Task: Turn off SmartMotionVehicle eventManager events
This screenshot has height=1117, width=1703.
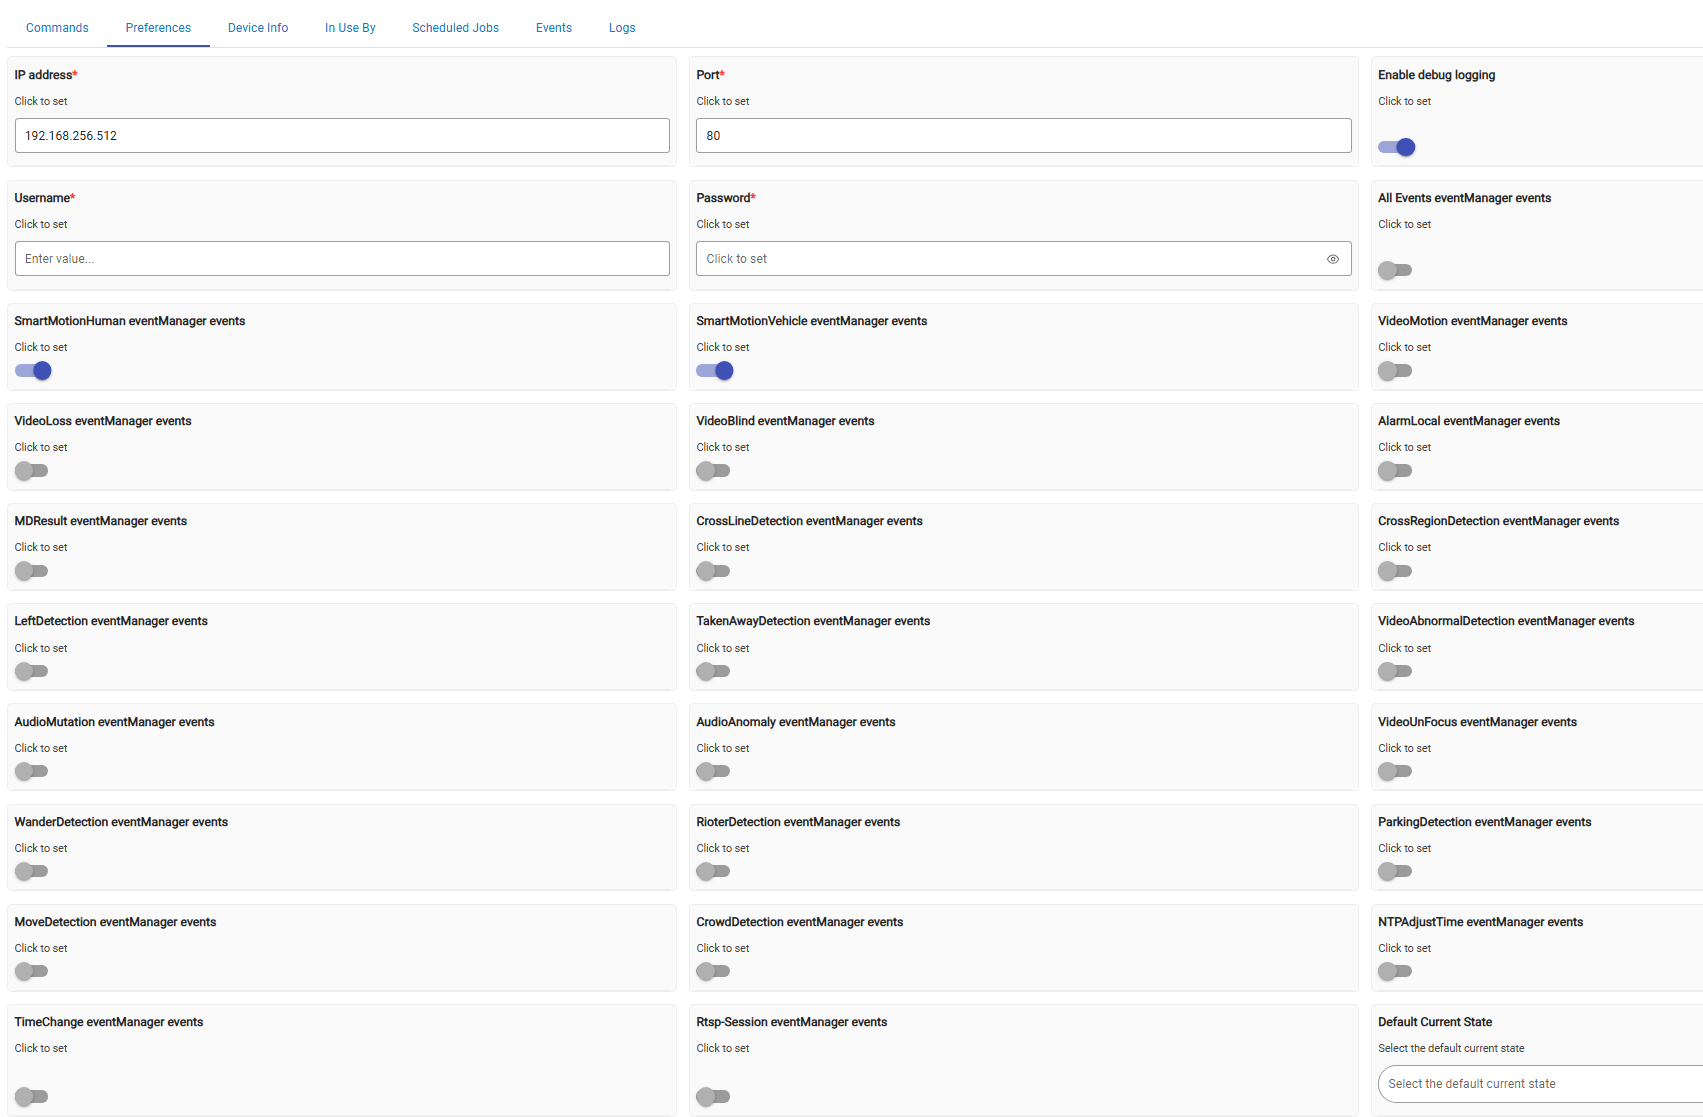Action: 714,371
